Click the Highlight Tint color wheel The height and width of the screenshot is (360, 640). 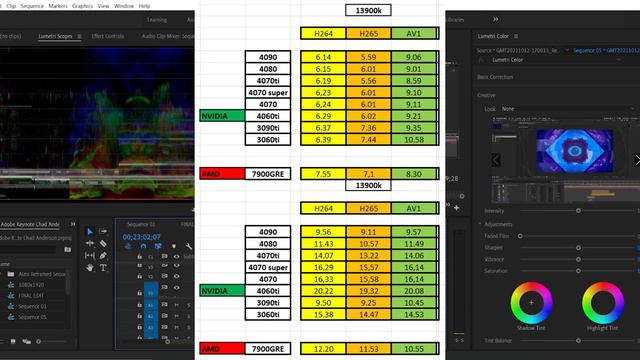[x=603, y=302]
